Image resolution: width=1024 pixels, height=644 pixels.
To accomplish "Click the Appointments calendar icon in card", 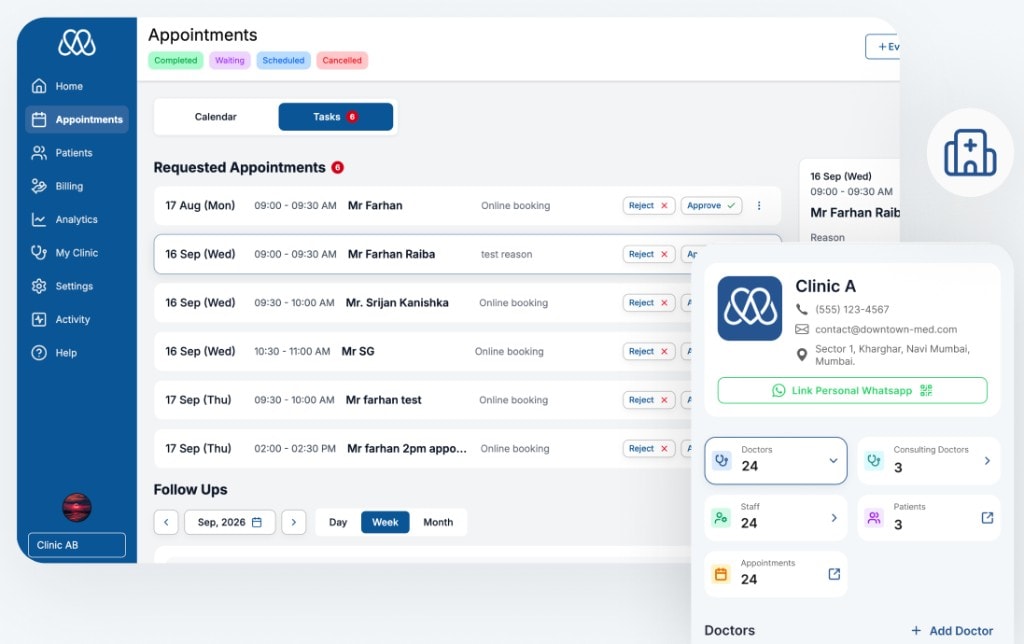I will 721,574.
